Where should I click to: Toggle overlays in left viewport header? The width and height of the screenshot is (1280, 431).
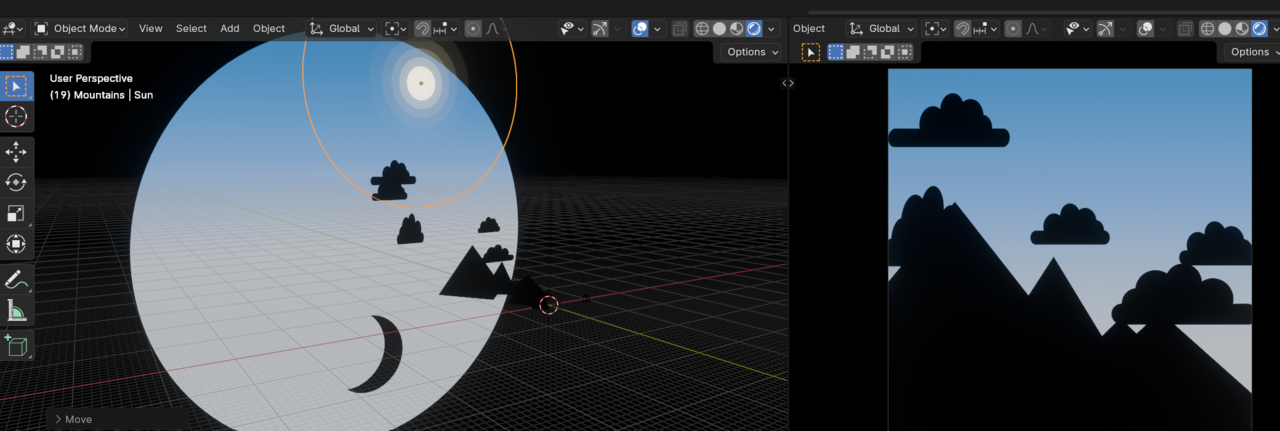click(640, 29)
